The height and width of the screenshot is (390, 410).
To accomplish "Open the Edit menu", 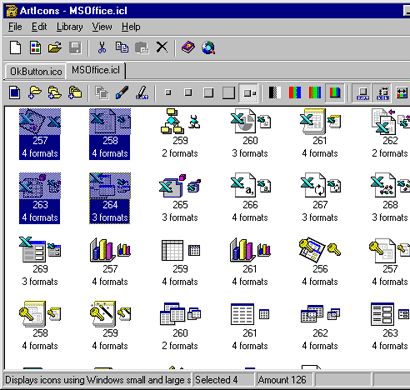I will pyautogui.click(x=39, y=27).
